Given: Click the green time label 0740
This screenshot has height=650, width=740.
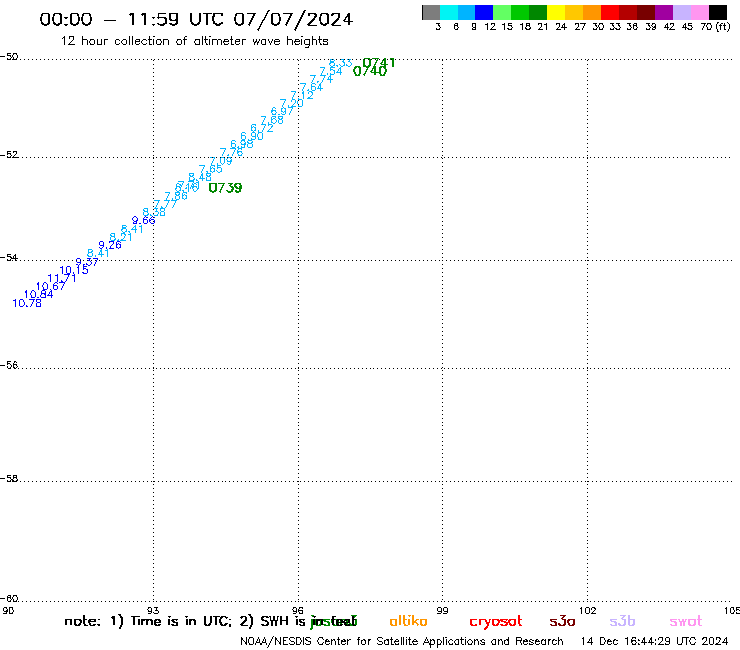Looking at the screenshot, I should 370,71.
